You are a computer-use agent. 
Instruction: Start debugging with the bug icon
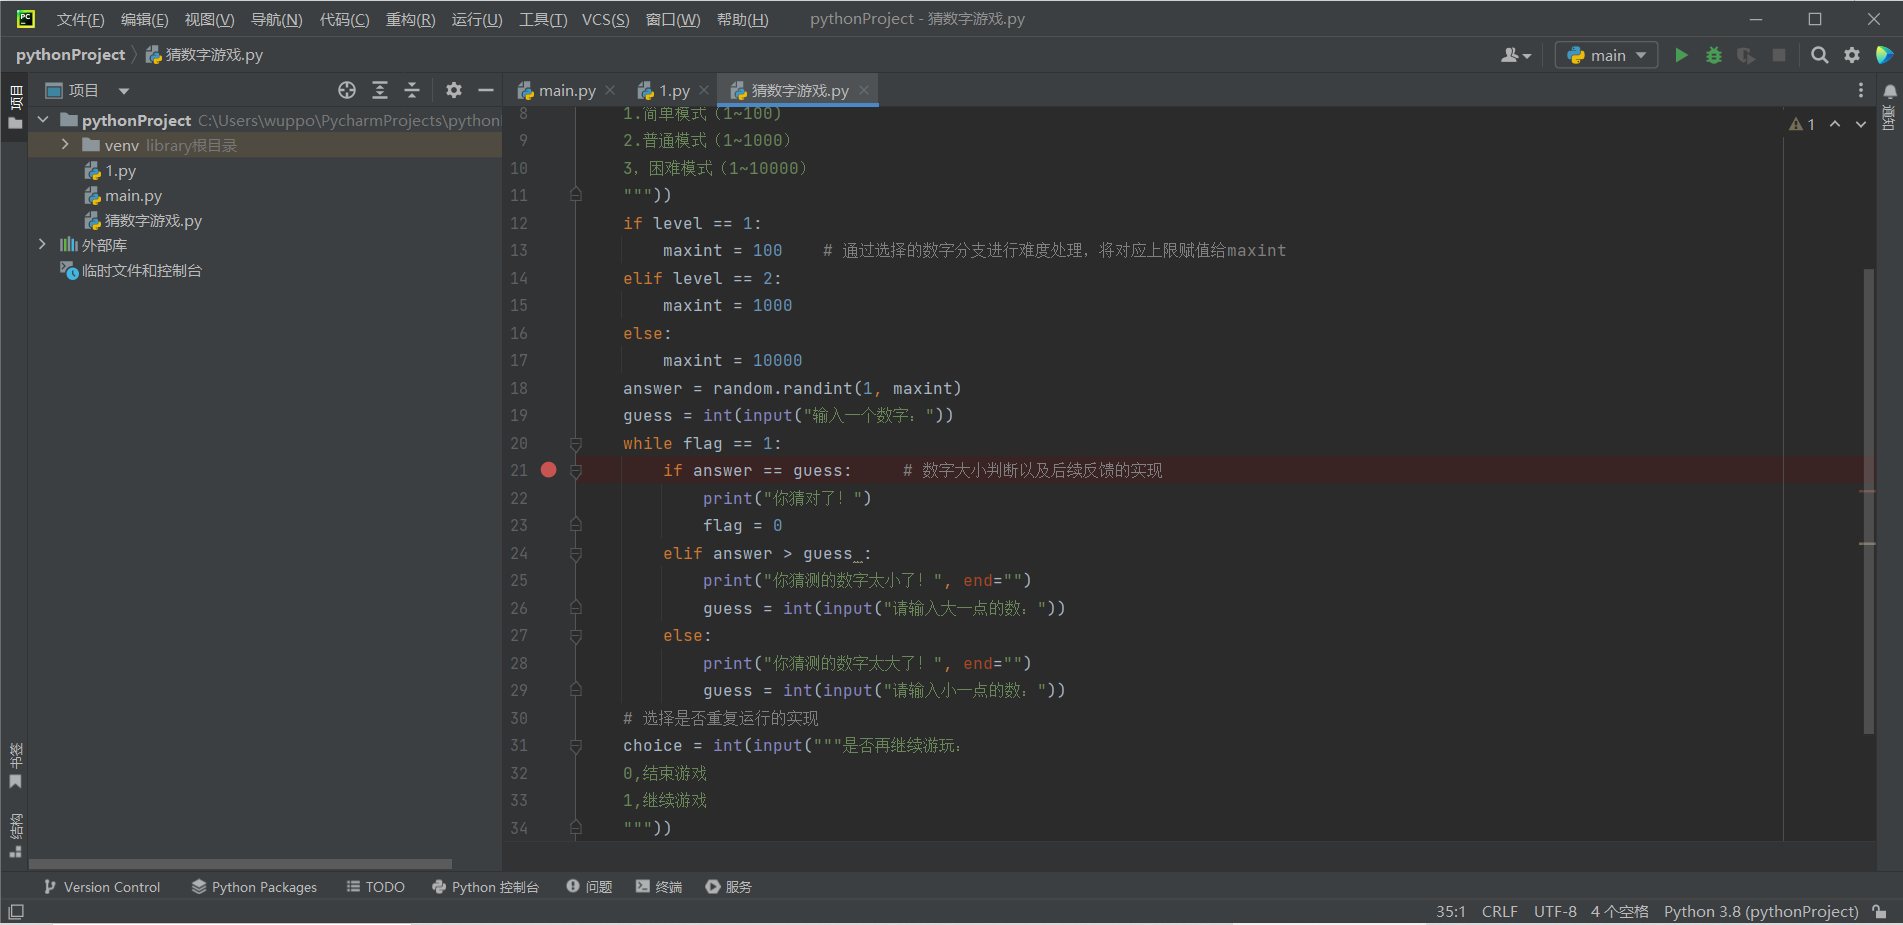(1713, 55)
